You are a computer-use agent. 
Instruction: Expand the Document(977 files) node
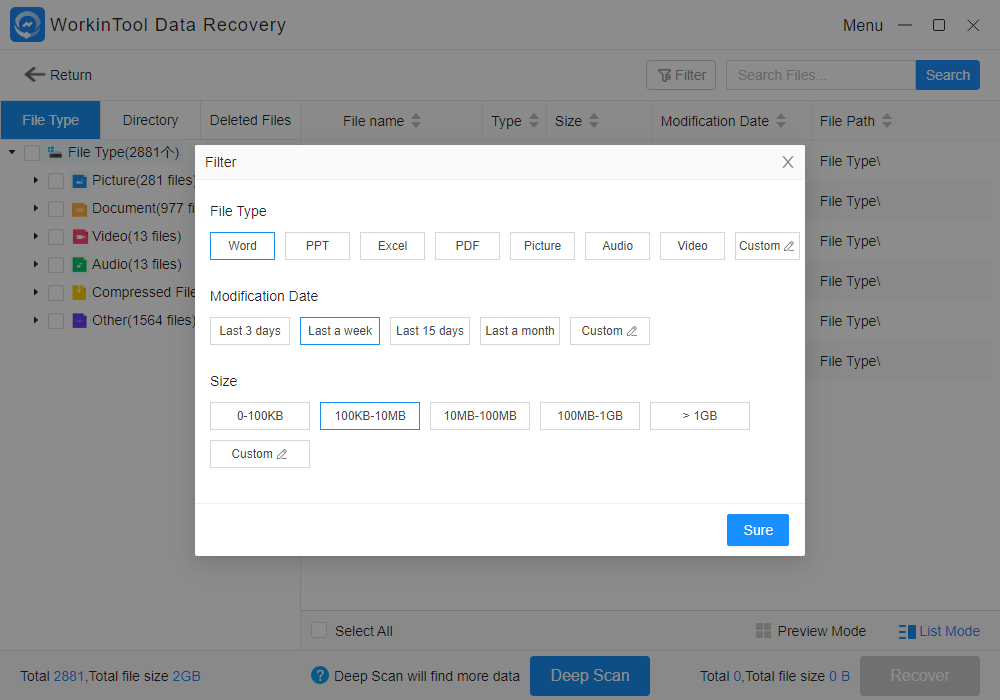coord(36,208)
